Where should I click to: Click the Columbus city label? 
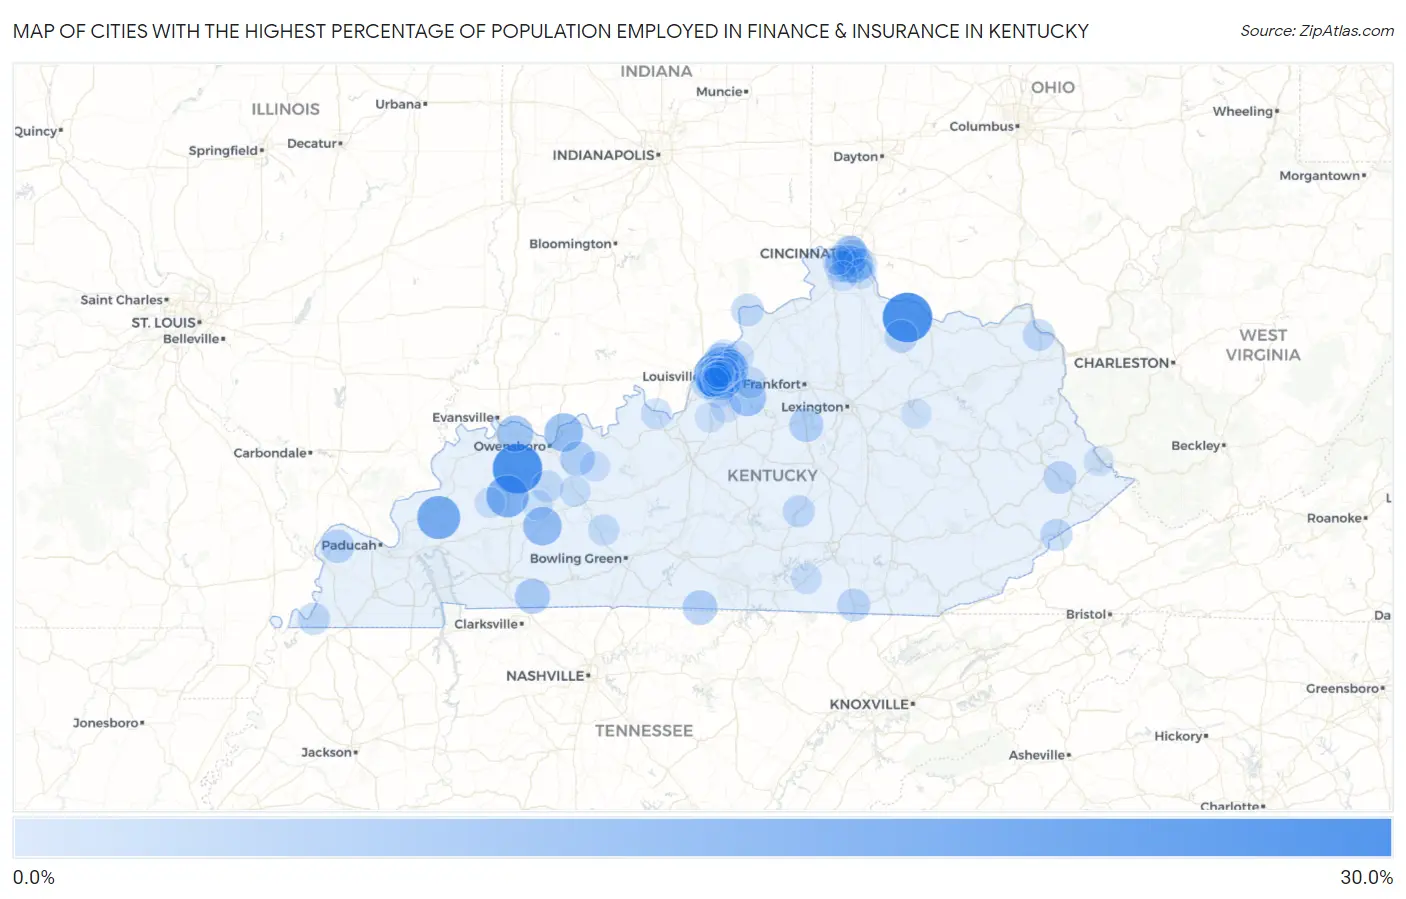[x=984, y=126]
